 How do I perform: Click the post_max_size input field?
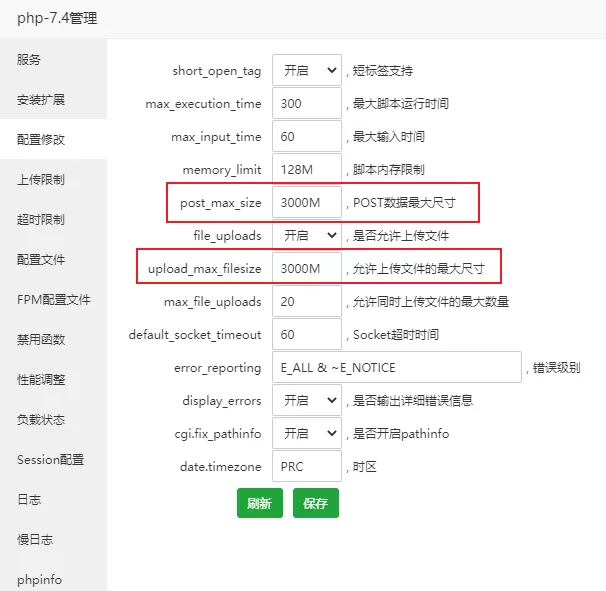tap(307, 202)
